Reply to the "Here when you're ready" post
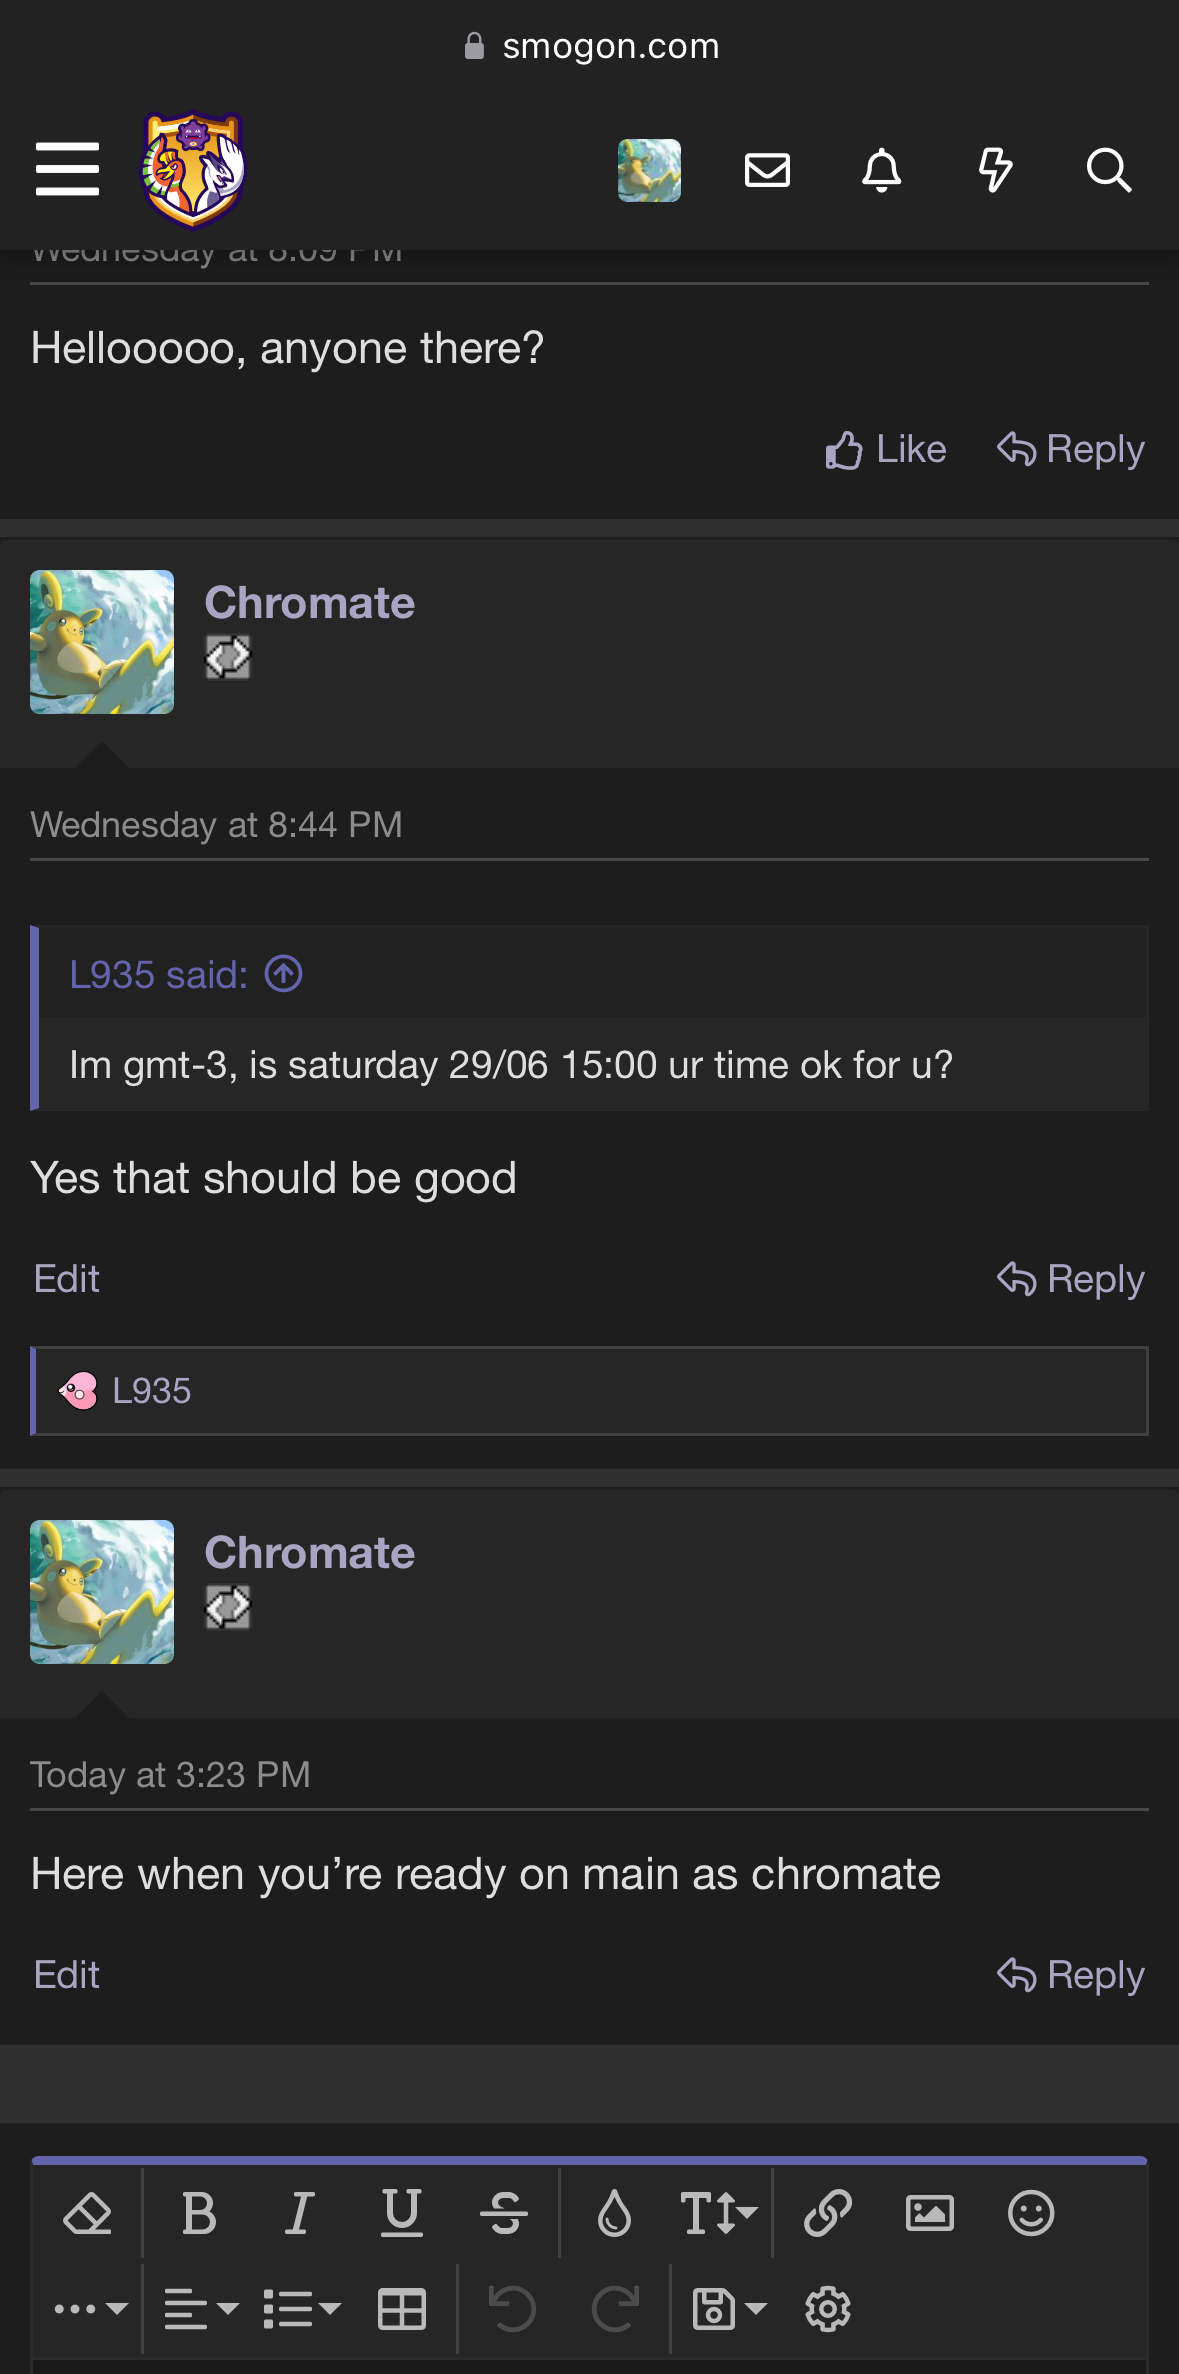This screenshot has width=1179, height=2374. pyautogui.click(x=1071, y=1975)
